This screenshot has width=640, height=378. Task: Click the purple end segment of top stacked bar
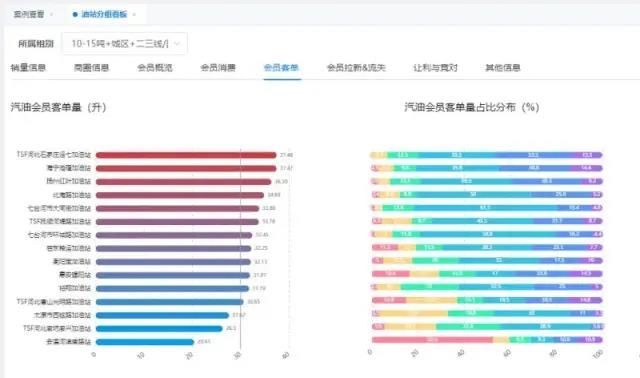click(587, 155)
